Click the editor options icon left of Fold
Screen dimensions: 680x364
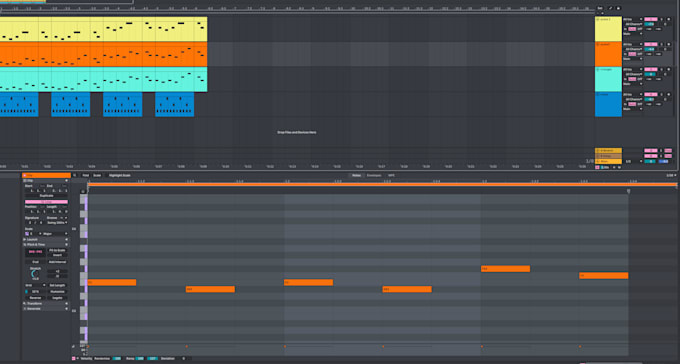(75, 175)
